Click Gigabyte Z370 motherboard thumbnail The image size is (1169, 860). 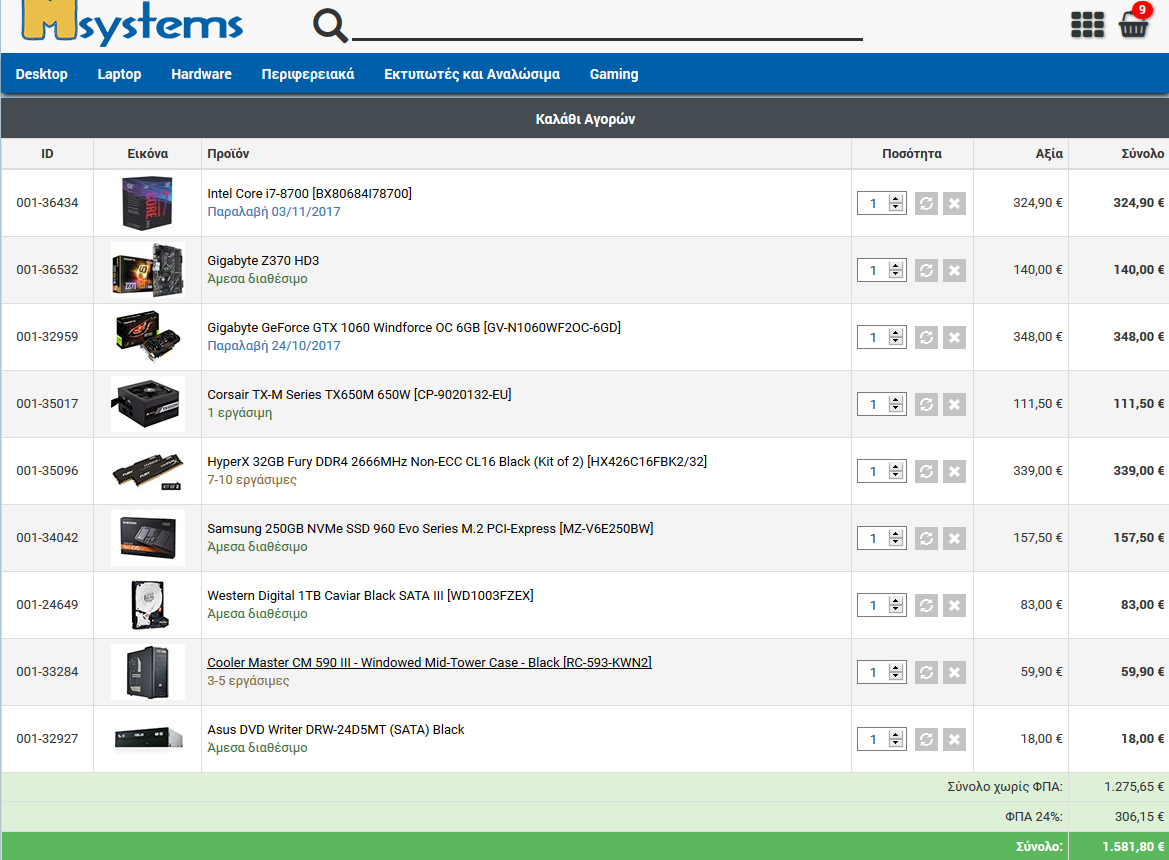pyautogui.click(x=148, y=270)
